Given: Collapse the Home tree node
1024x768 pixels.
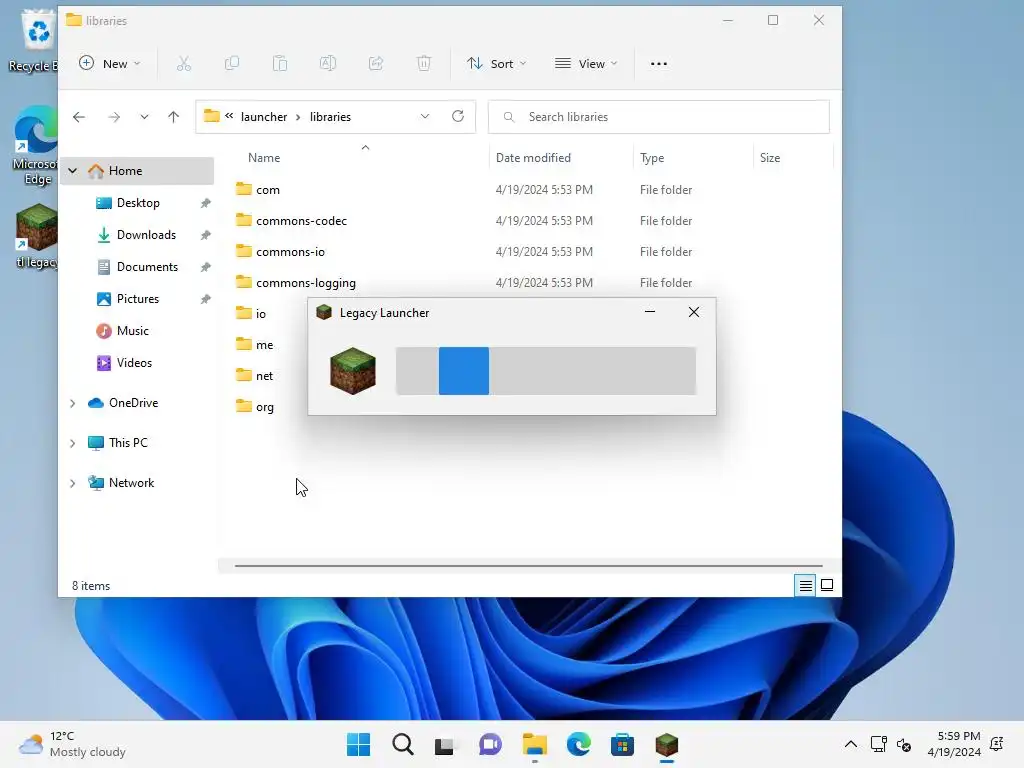Looking at the screenshot, I should pos(72,170).
